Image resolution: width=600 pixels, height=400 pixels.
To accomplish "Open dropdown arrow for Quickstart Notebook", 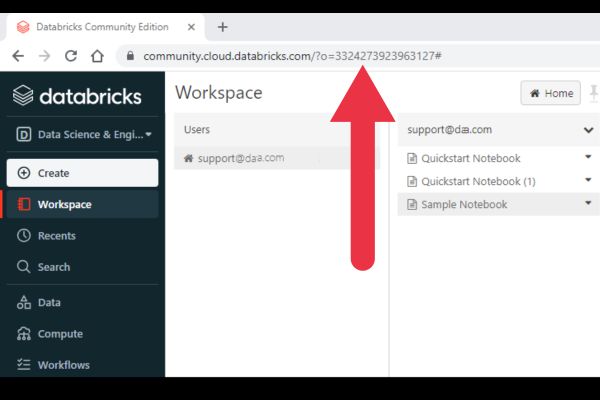I will pos(588,157).
